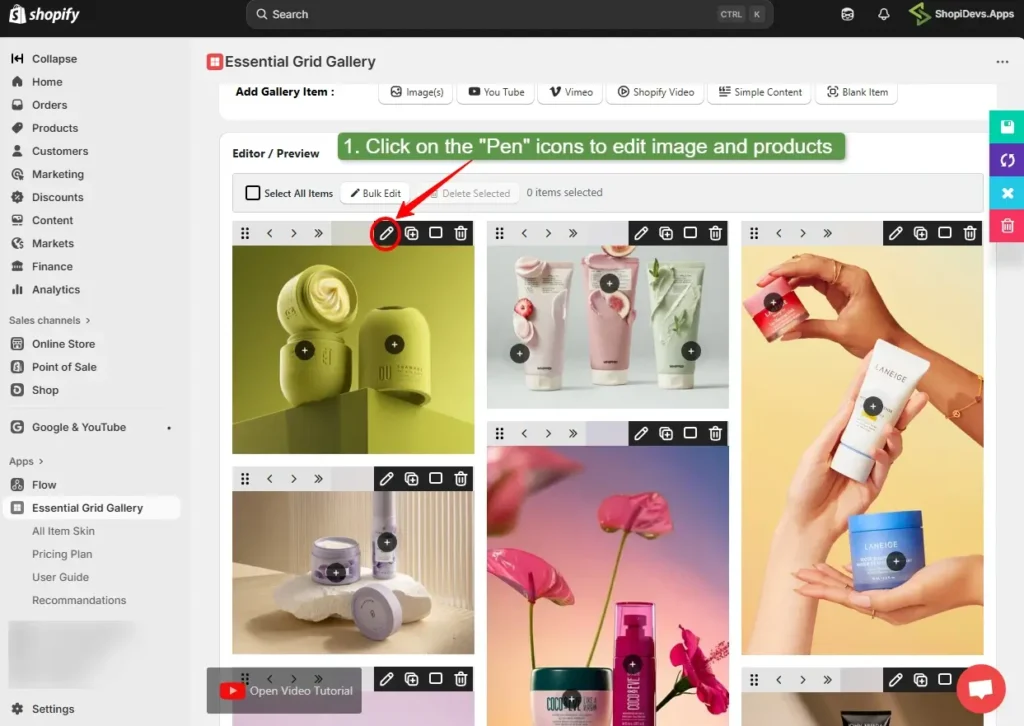Click the notifications bell icon
1024x726 pixels.
(x=882, y=14)
